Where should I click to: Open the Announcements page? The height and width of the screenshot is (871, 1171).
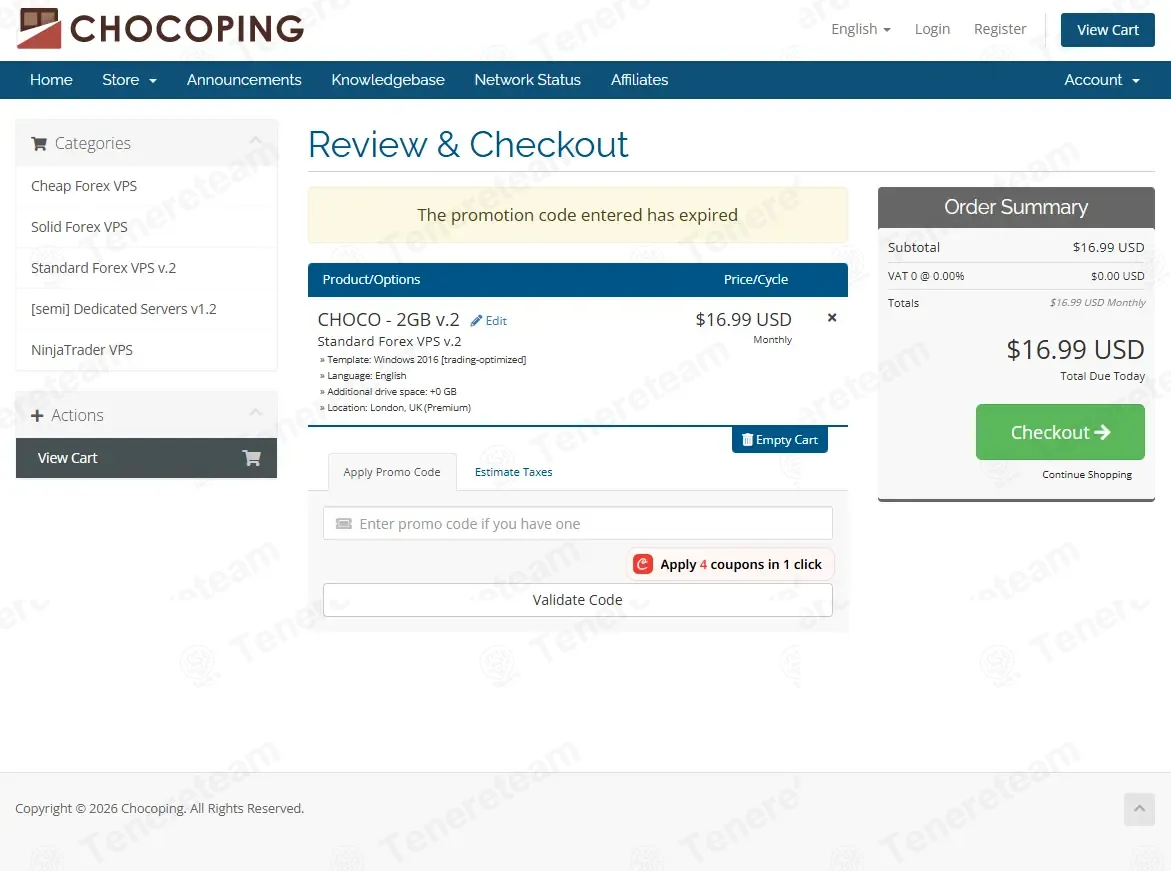[244, 80]
